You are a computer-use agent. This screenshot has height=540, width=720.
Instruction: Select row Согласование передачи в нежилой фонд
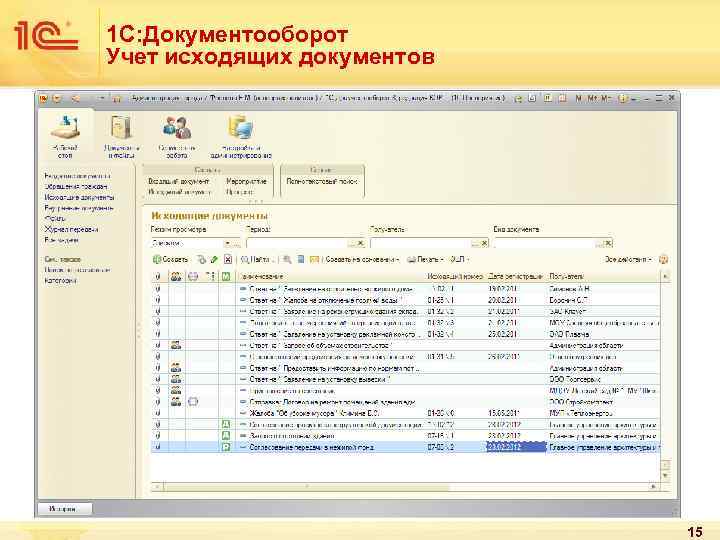pos(406,447)
